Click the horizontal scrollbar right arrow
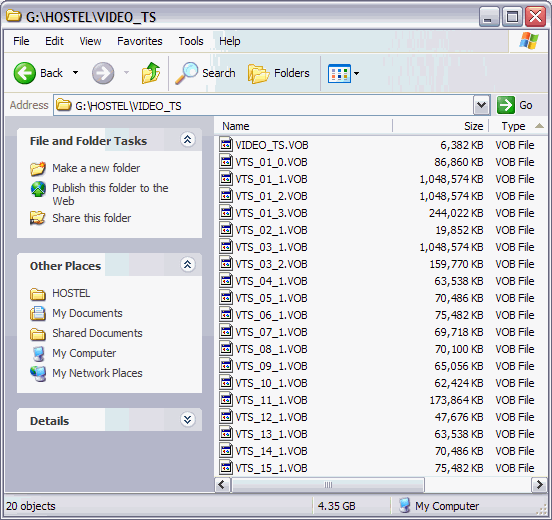The image size is (552, 520). [x=539, y=485]
